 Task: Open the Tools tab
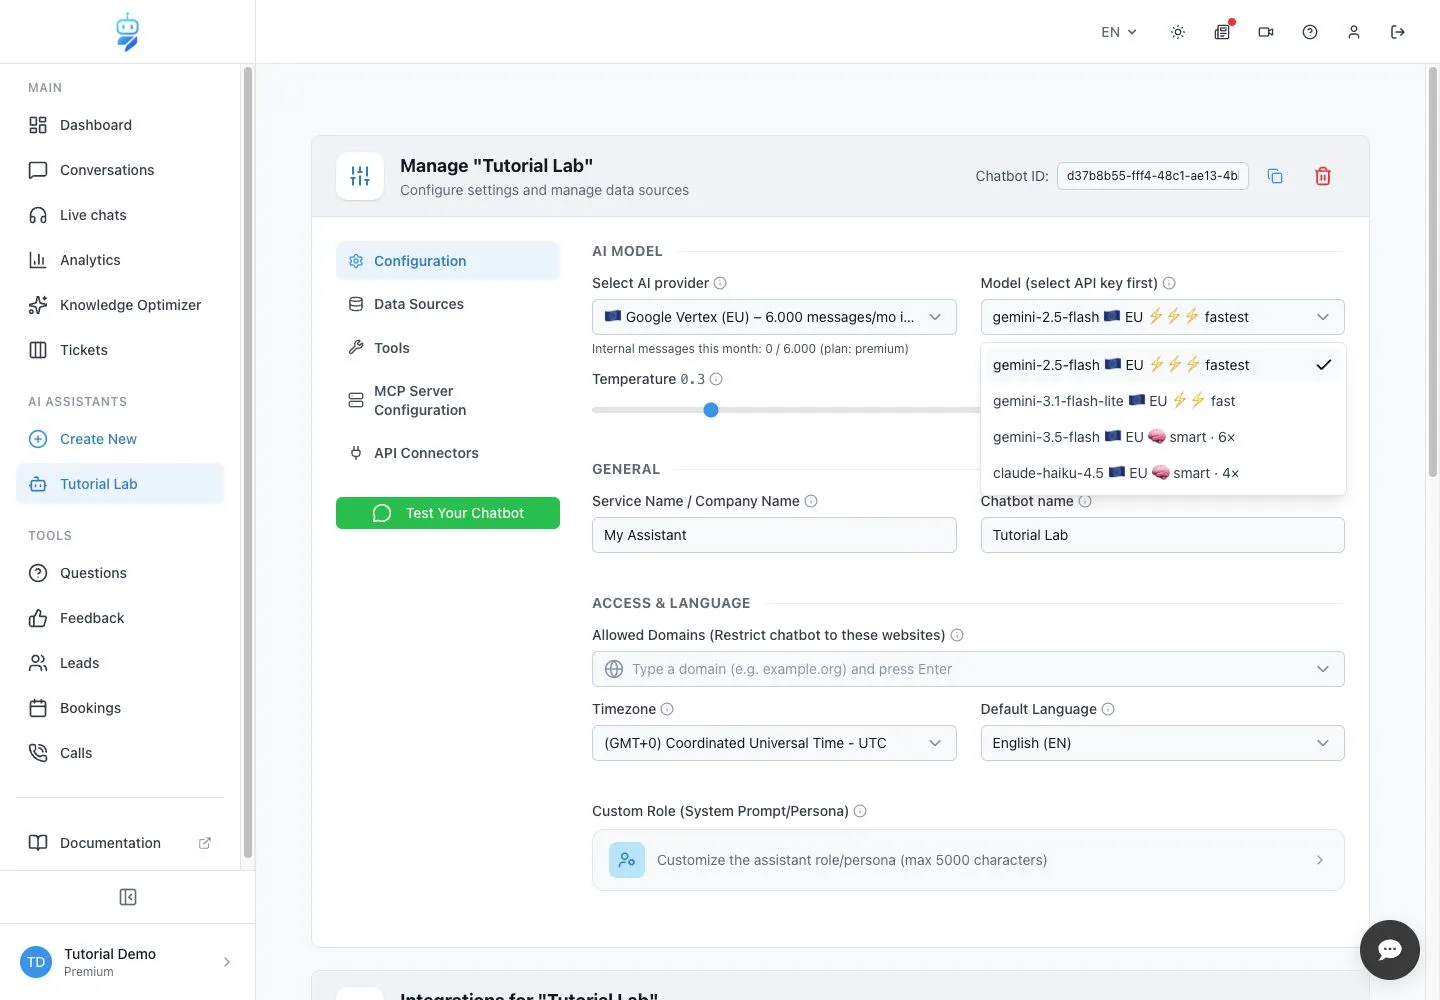tap(448, 348)
